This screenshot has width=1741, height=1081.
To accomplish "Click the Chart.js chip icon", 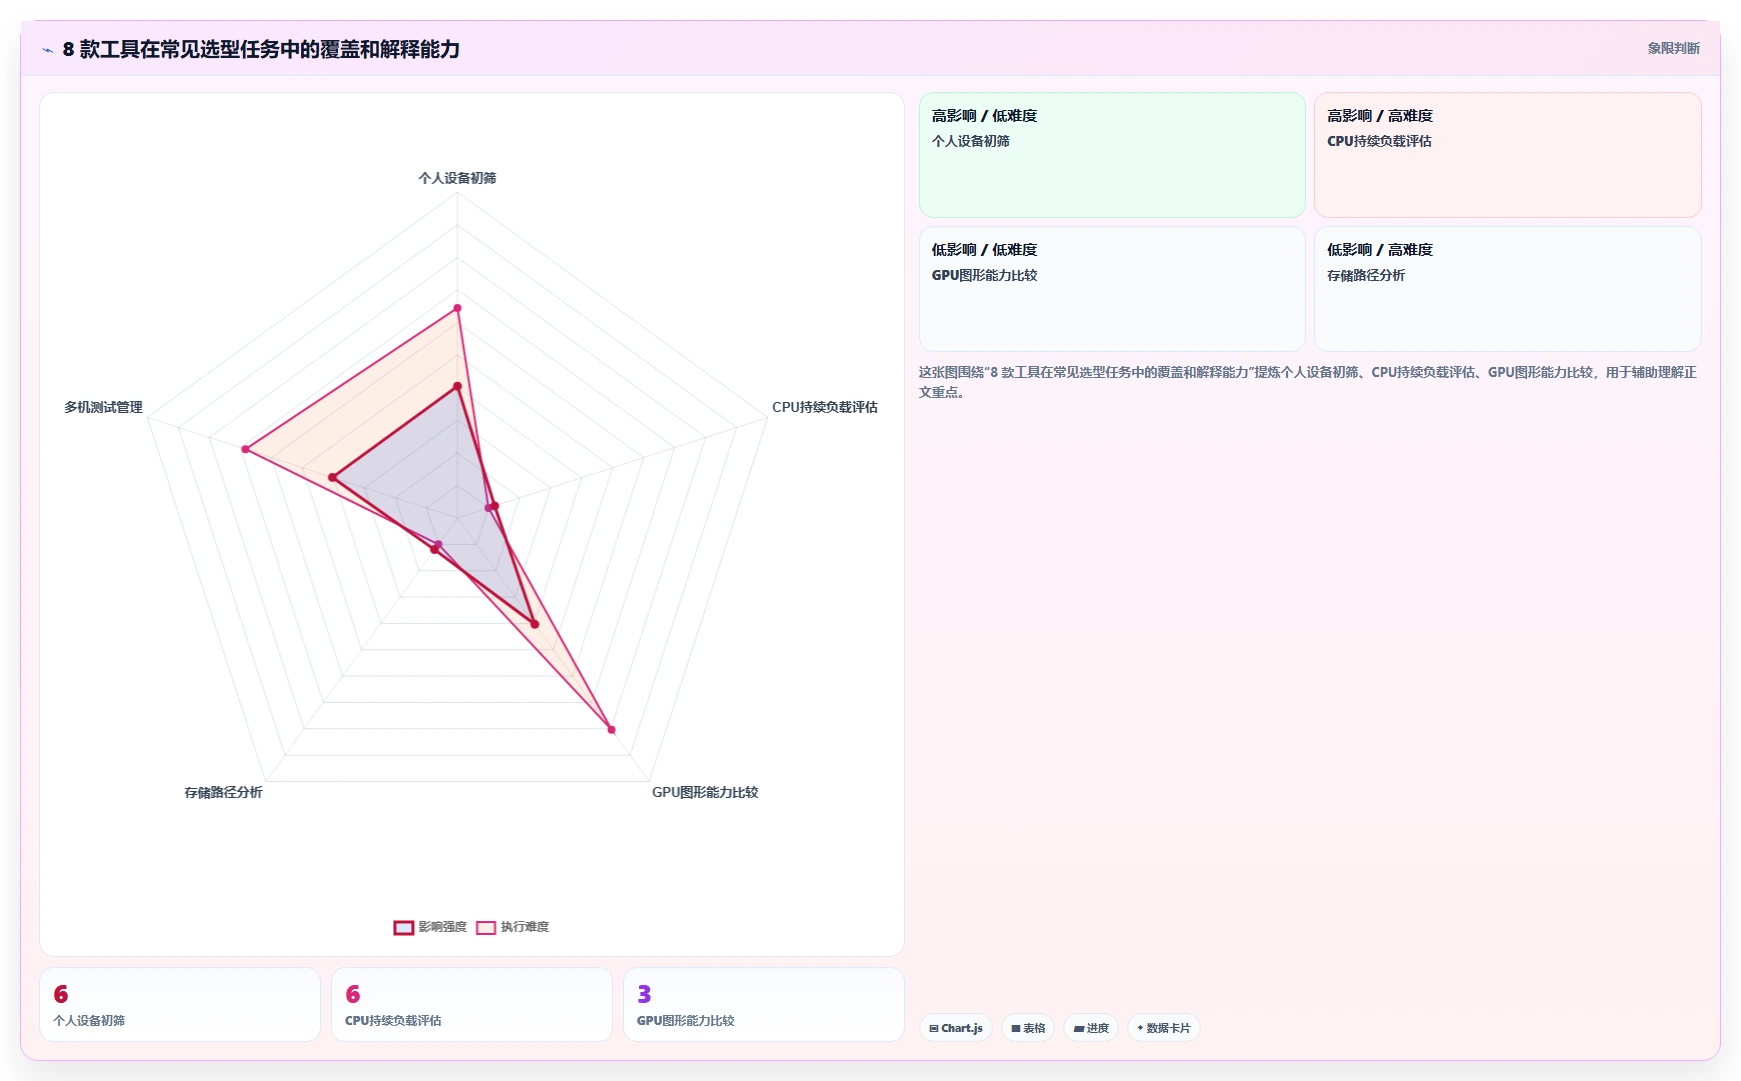I will click(x=934, y=1028).
